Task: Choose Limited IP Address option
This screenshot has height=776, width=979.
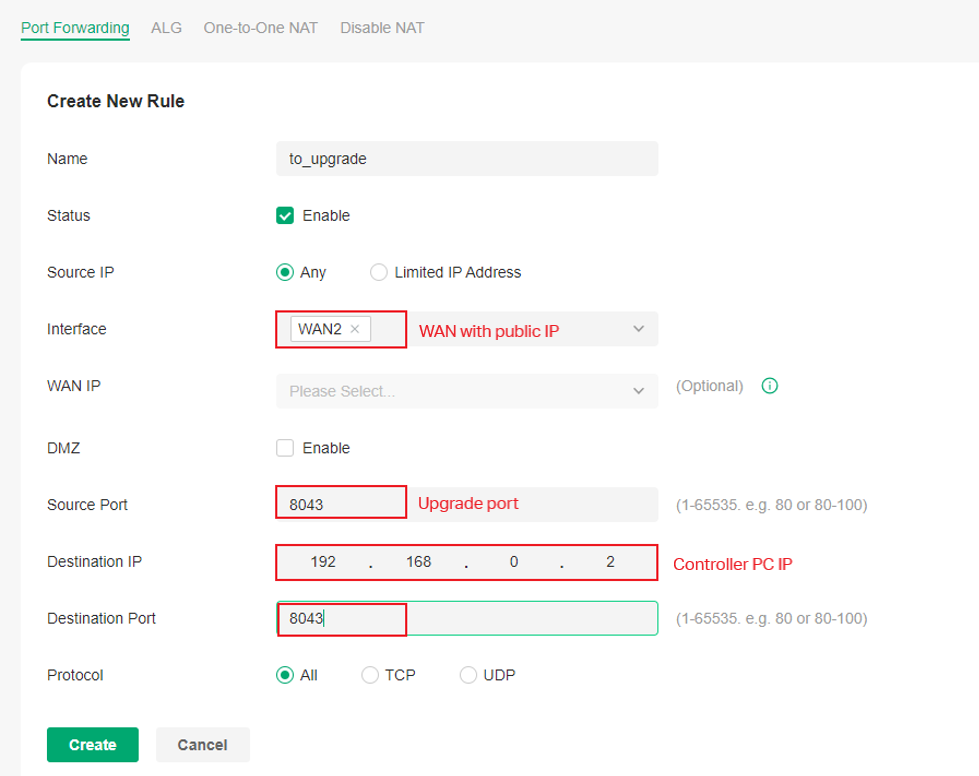Action: [x=379, y=271]
